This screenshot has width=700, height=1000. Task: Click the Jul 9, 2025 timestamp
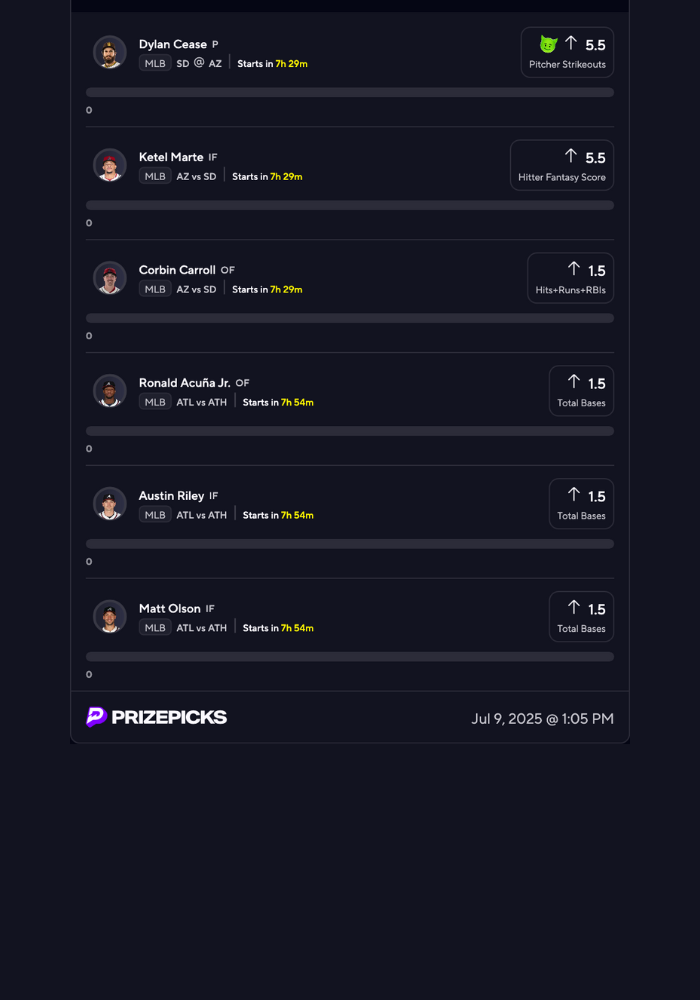tap(542, 718)
